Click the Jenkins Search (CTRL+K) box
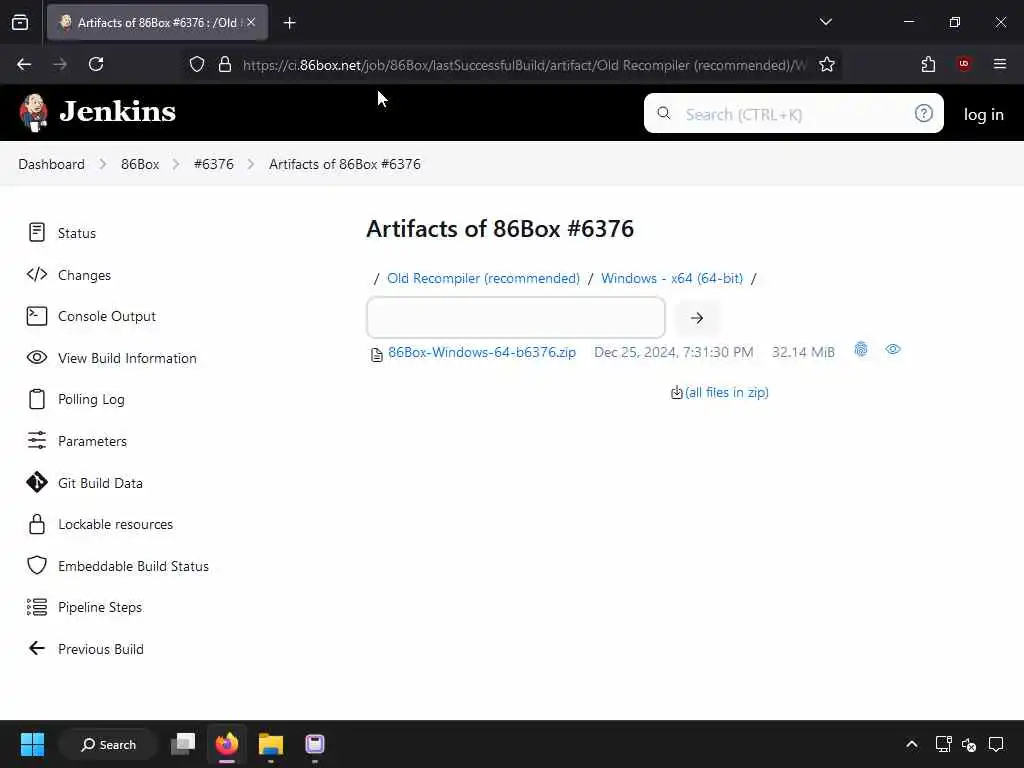 tap(793, 113)
